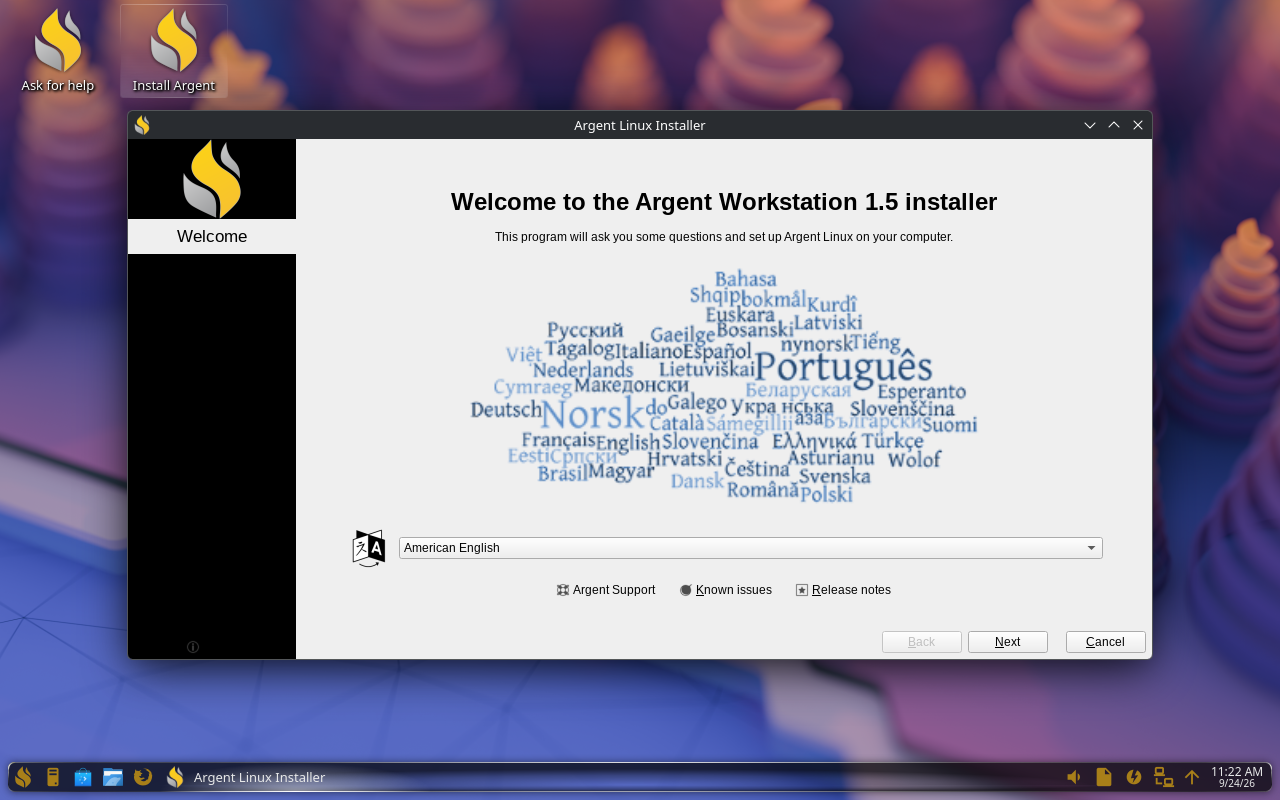
Task: Launch the Firefox browser from taskbar
Action: [x=143, y=777]
